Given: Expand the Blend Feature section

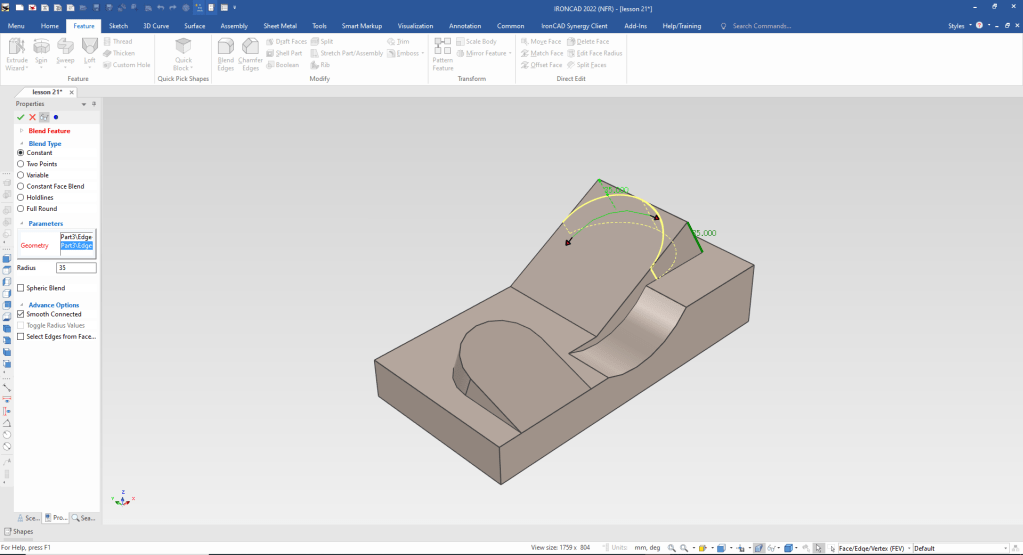Looking at the screenshot, I should [22, 131].
